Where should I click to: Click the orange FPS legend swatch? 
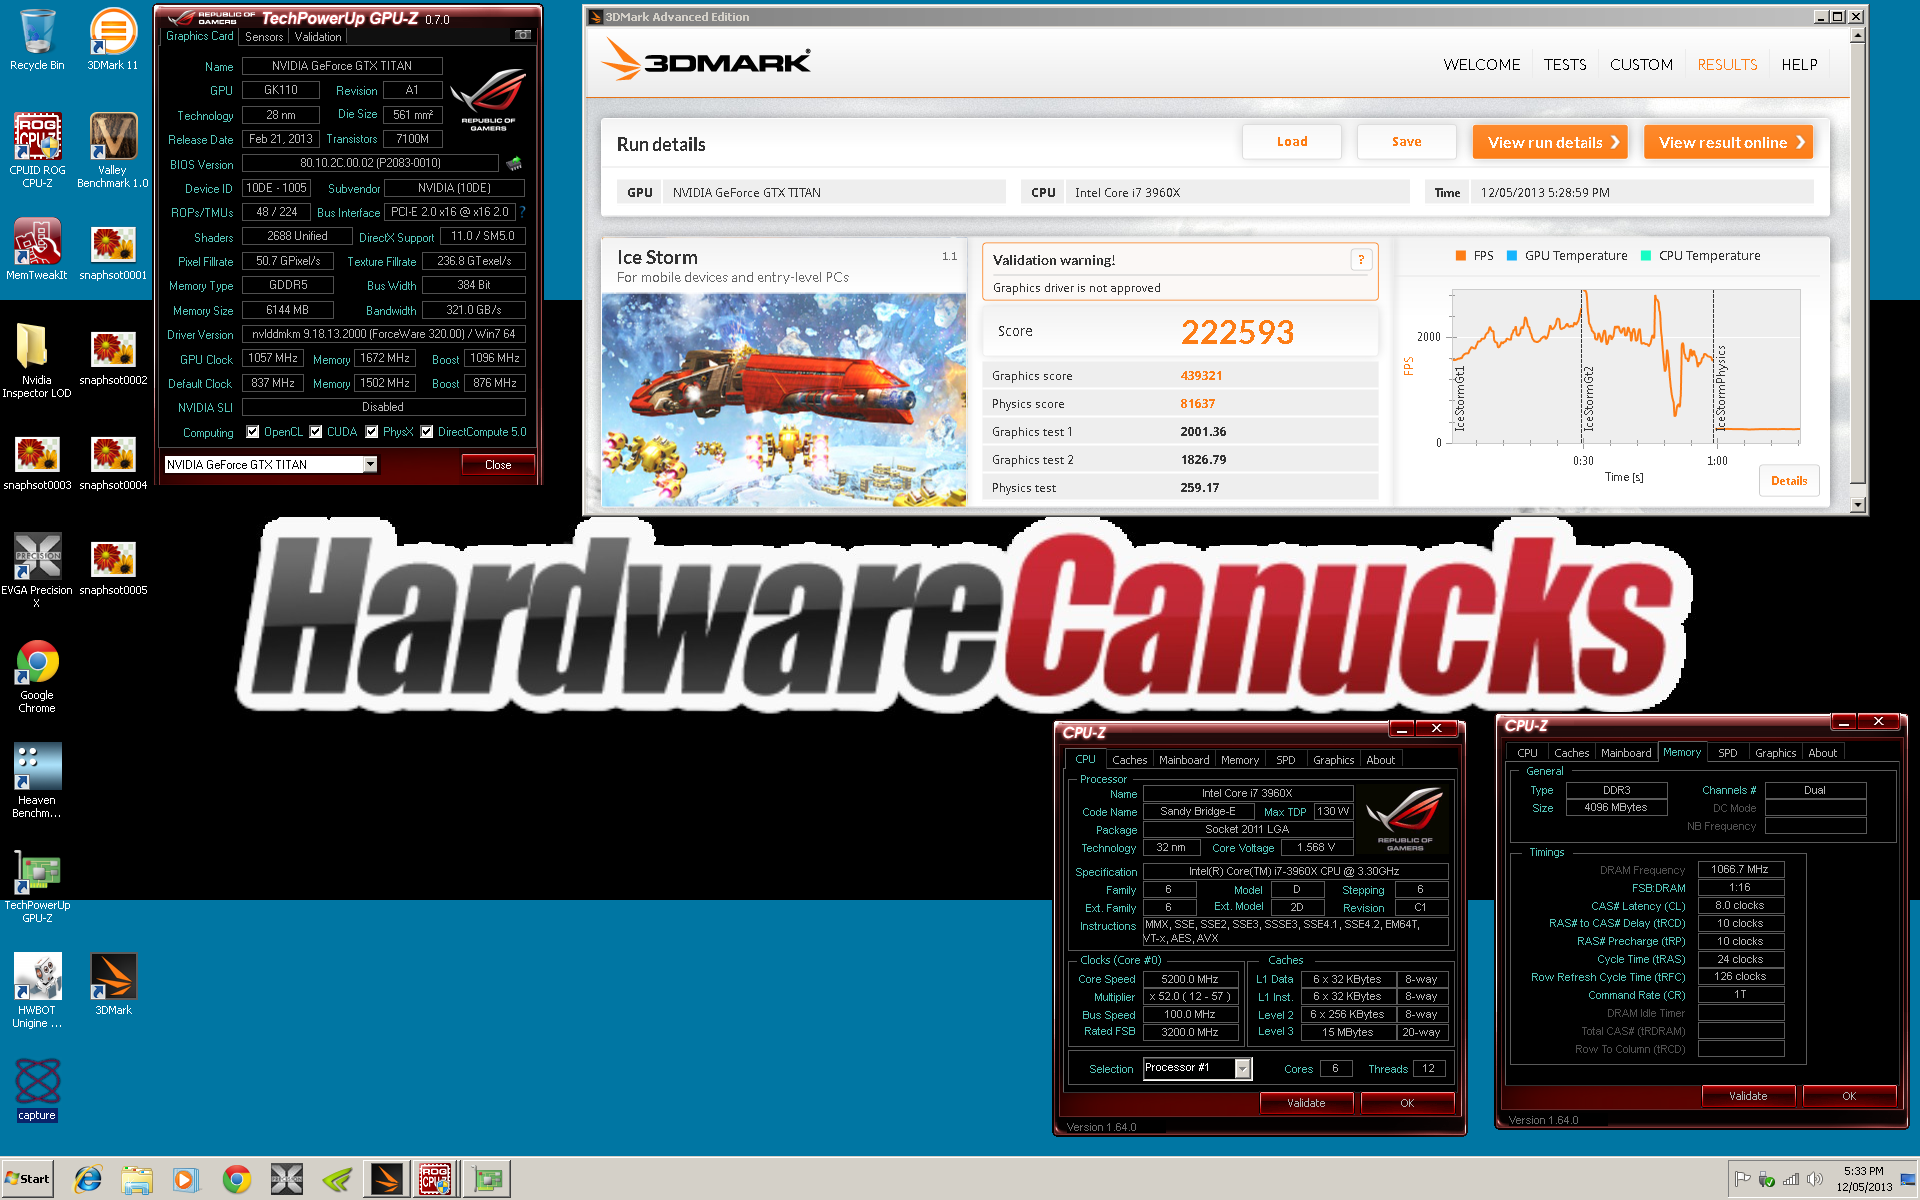coord(1461,256)
